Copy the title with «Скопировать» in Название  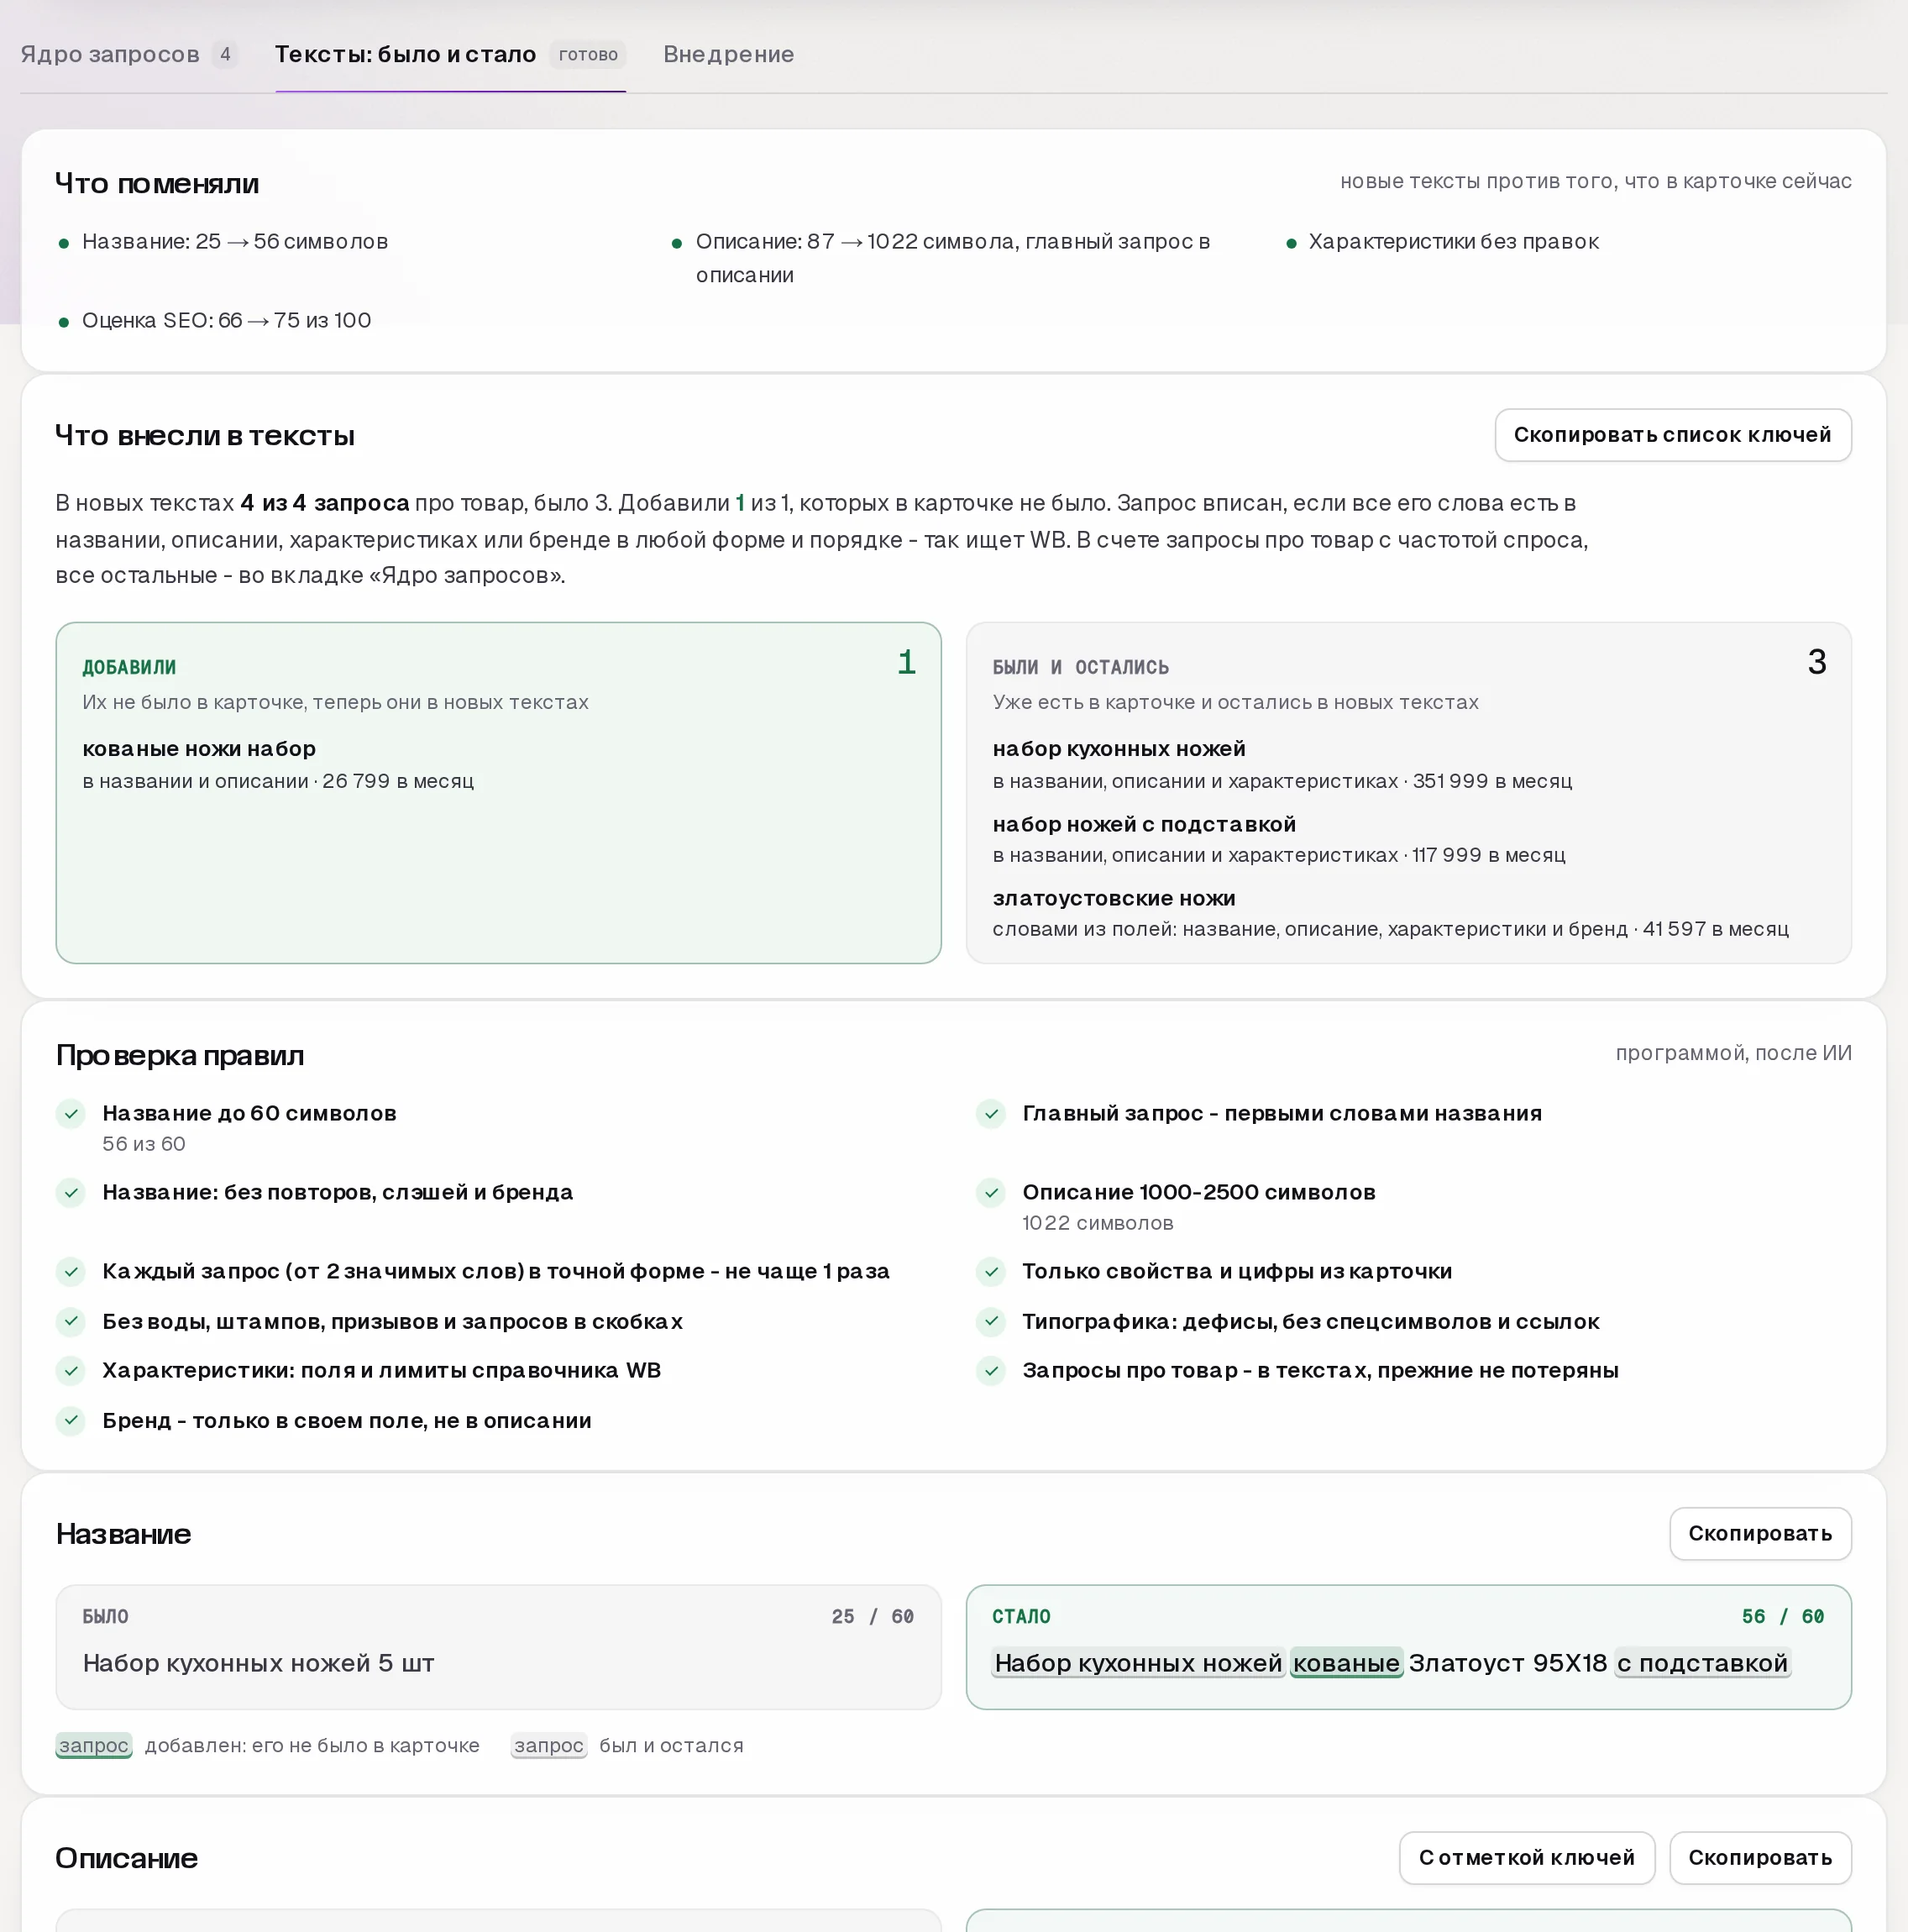[x=1759, y=1533]
